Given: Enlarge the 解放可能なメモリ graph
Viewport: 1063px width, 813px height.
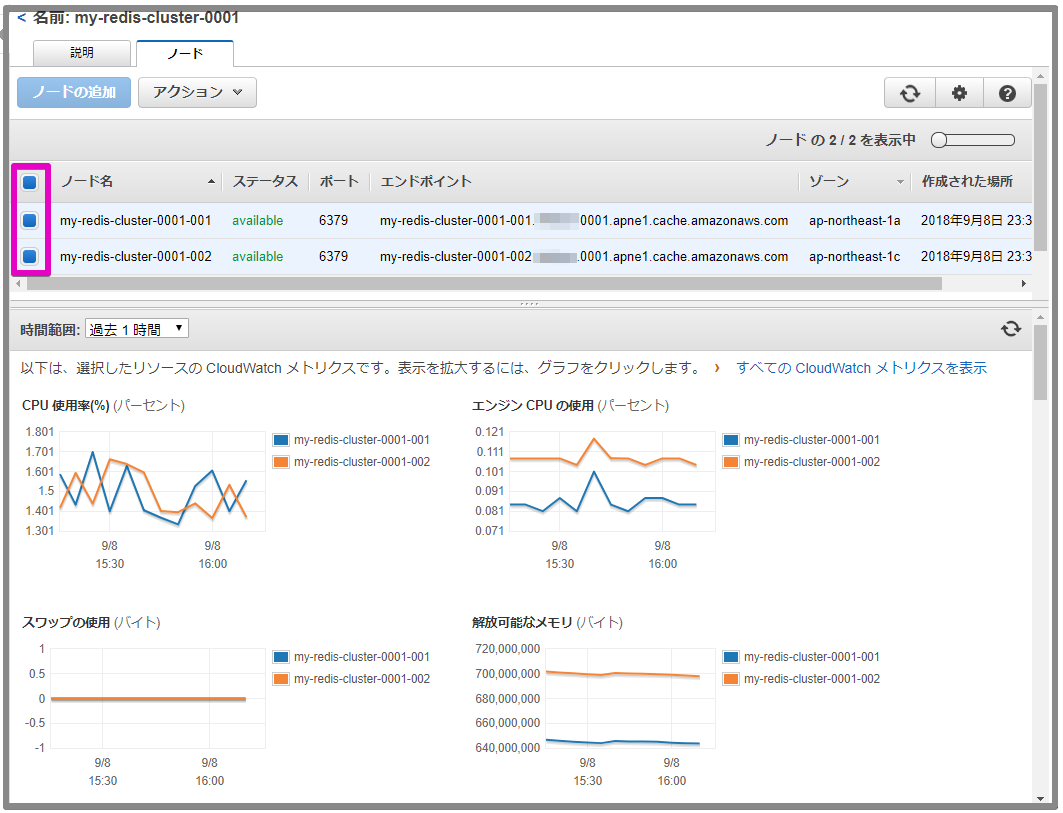Looking at the screenshot, I should pos(630,698).
